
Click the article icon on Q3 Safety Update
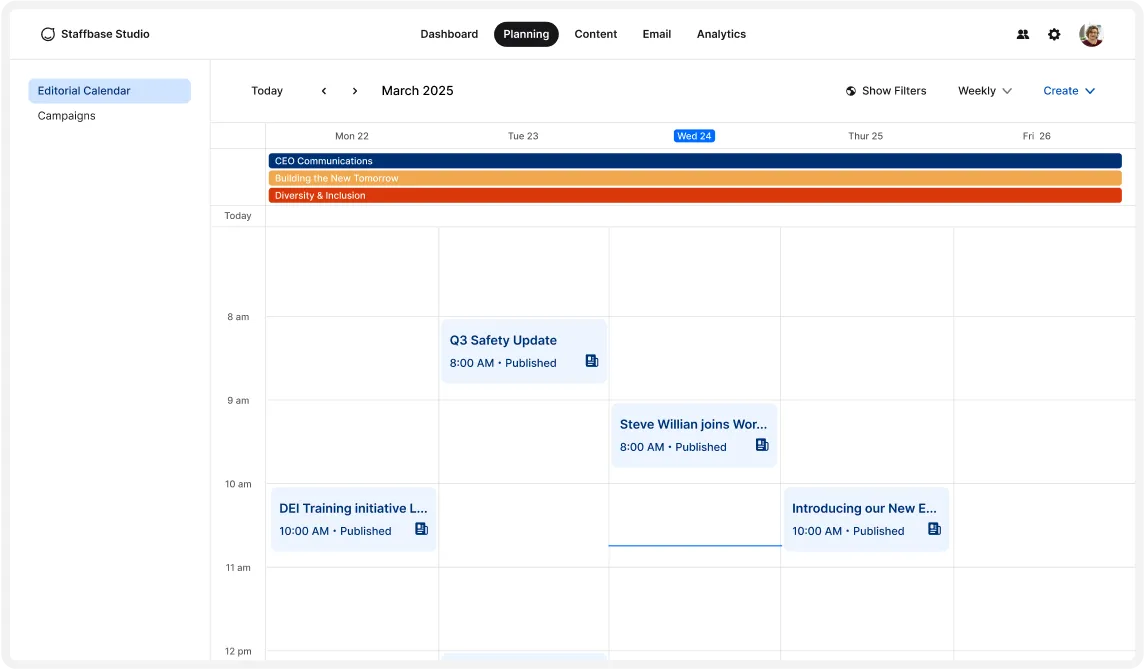click(x=591, y=363)
